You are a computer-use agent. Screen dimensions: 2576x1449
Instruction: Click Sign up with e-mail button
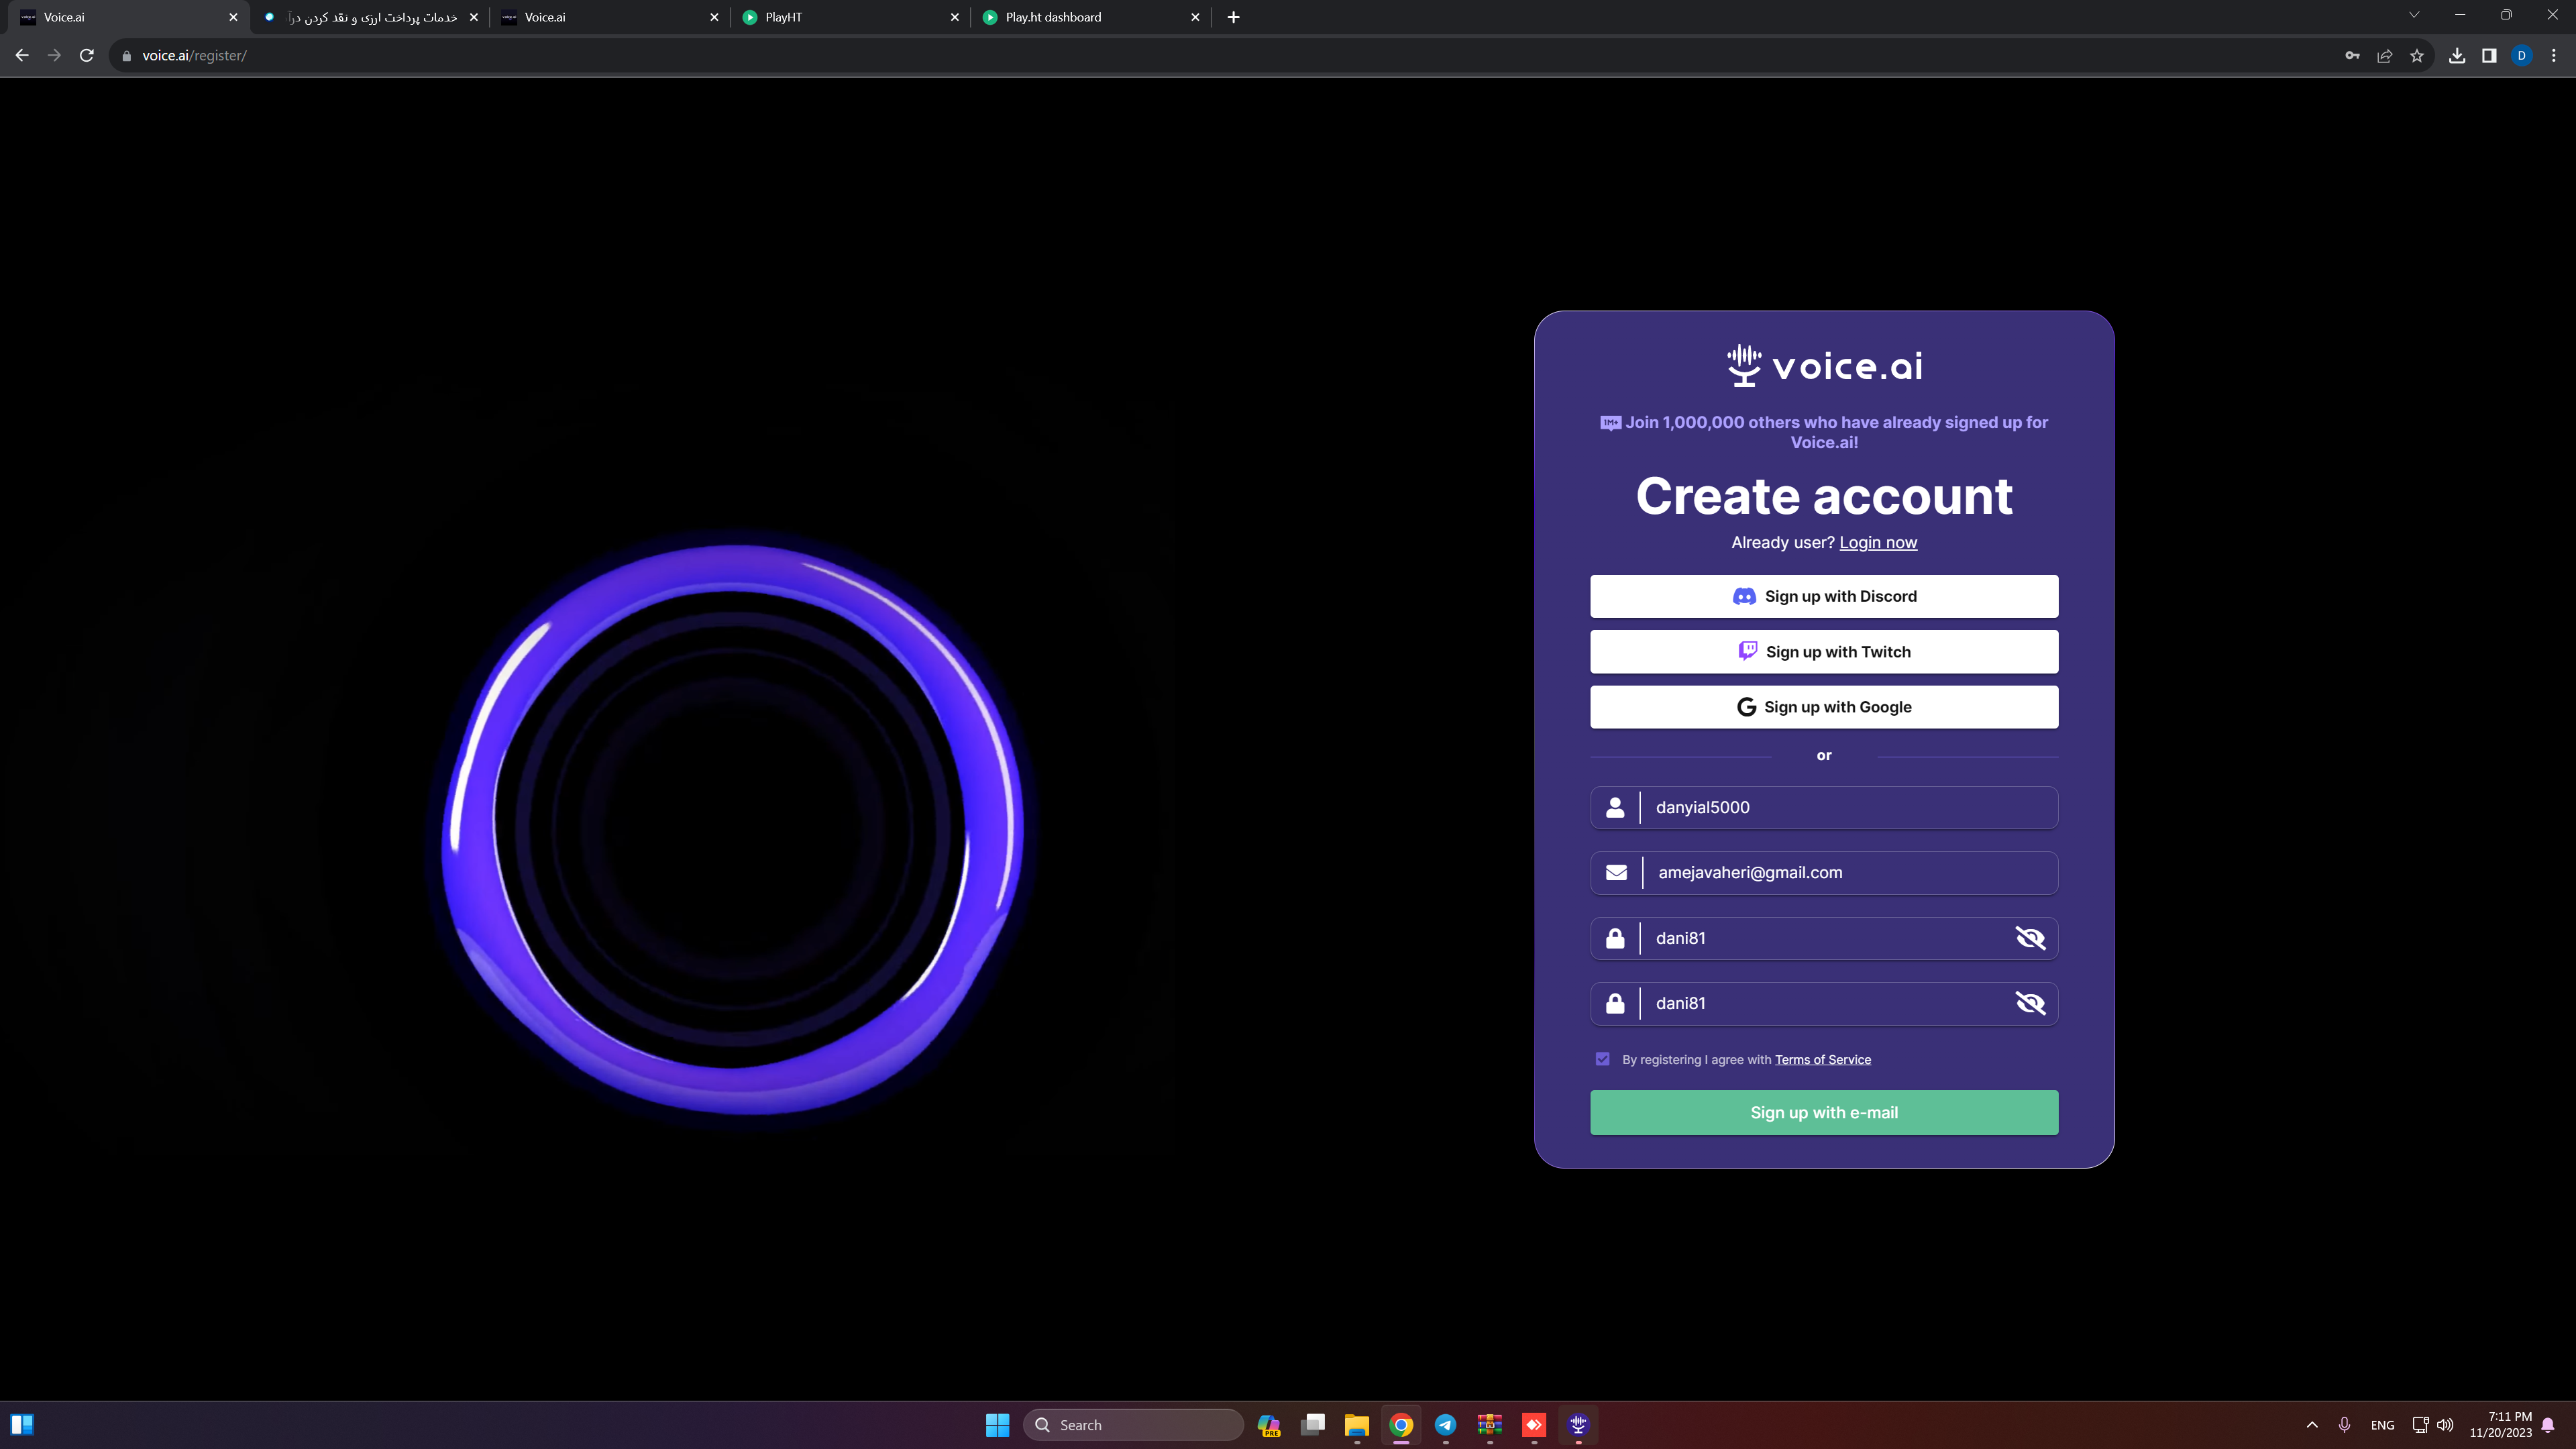(1824, 1113)
